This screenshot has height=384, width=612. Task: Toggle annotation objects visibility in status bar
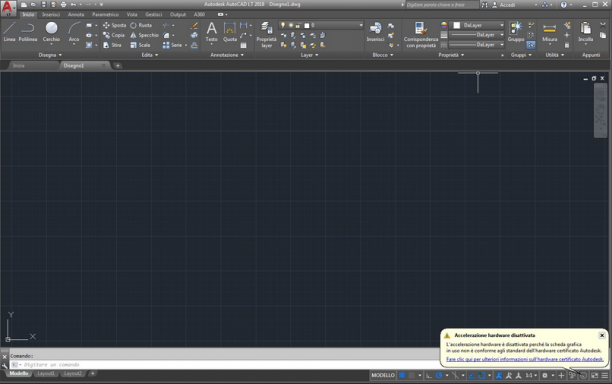point(499,375)
